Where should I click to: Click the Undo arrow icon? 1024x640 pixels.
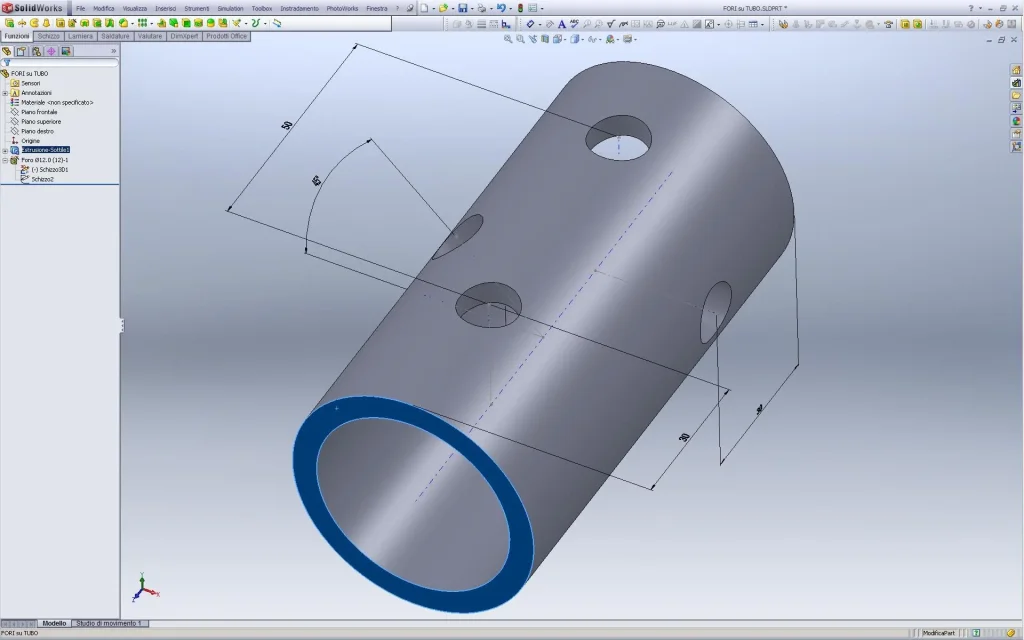[501, 8]
